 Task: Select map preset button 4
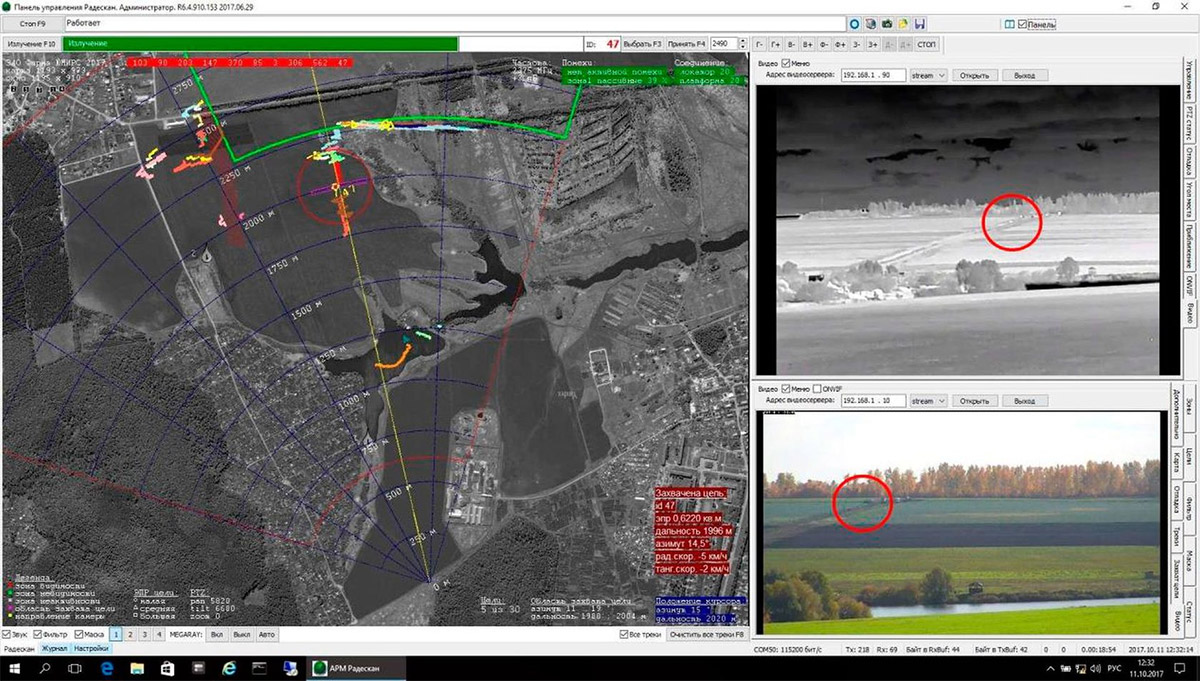click(158, 635)
